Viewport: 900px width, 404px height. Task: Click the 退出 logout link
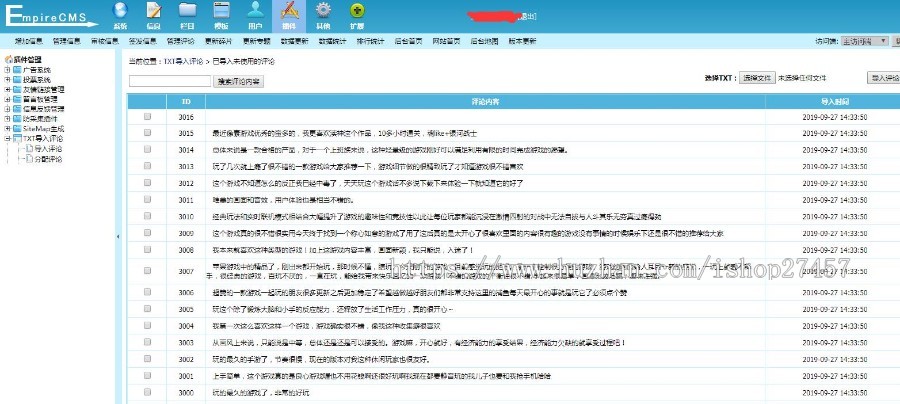pyautogui.click(x=527, y=17)
